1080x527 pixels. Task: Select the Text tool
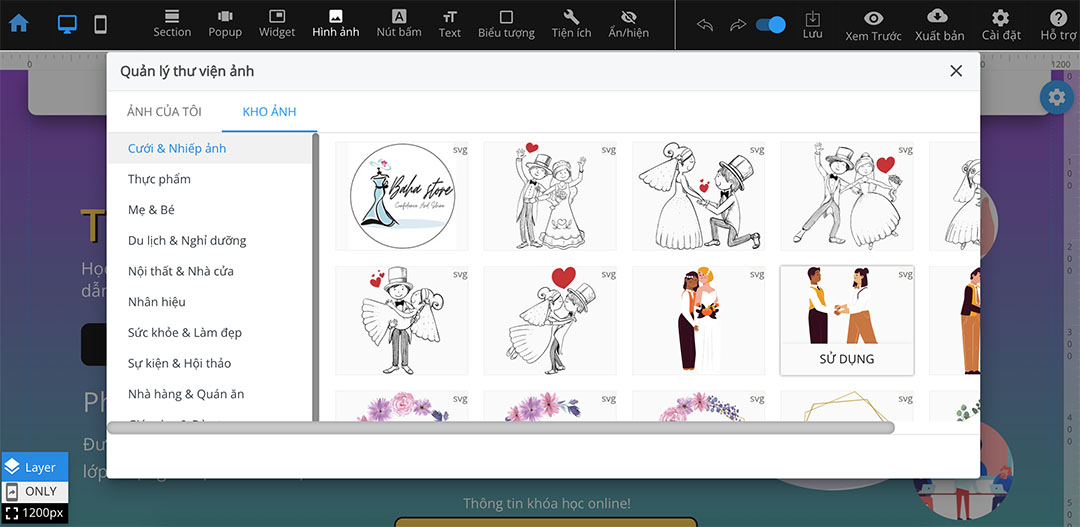pos(450,24)
